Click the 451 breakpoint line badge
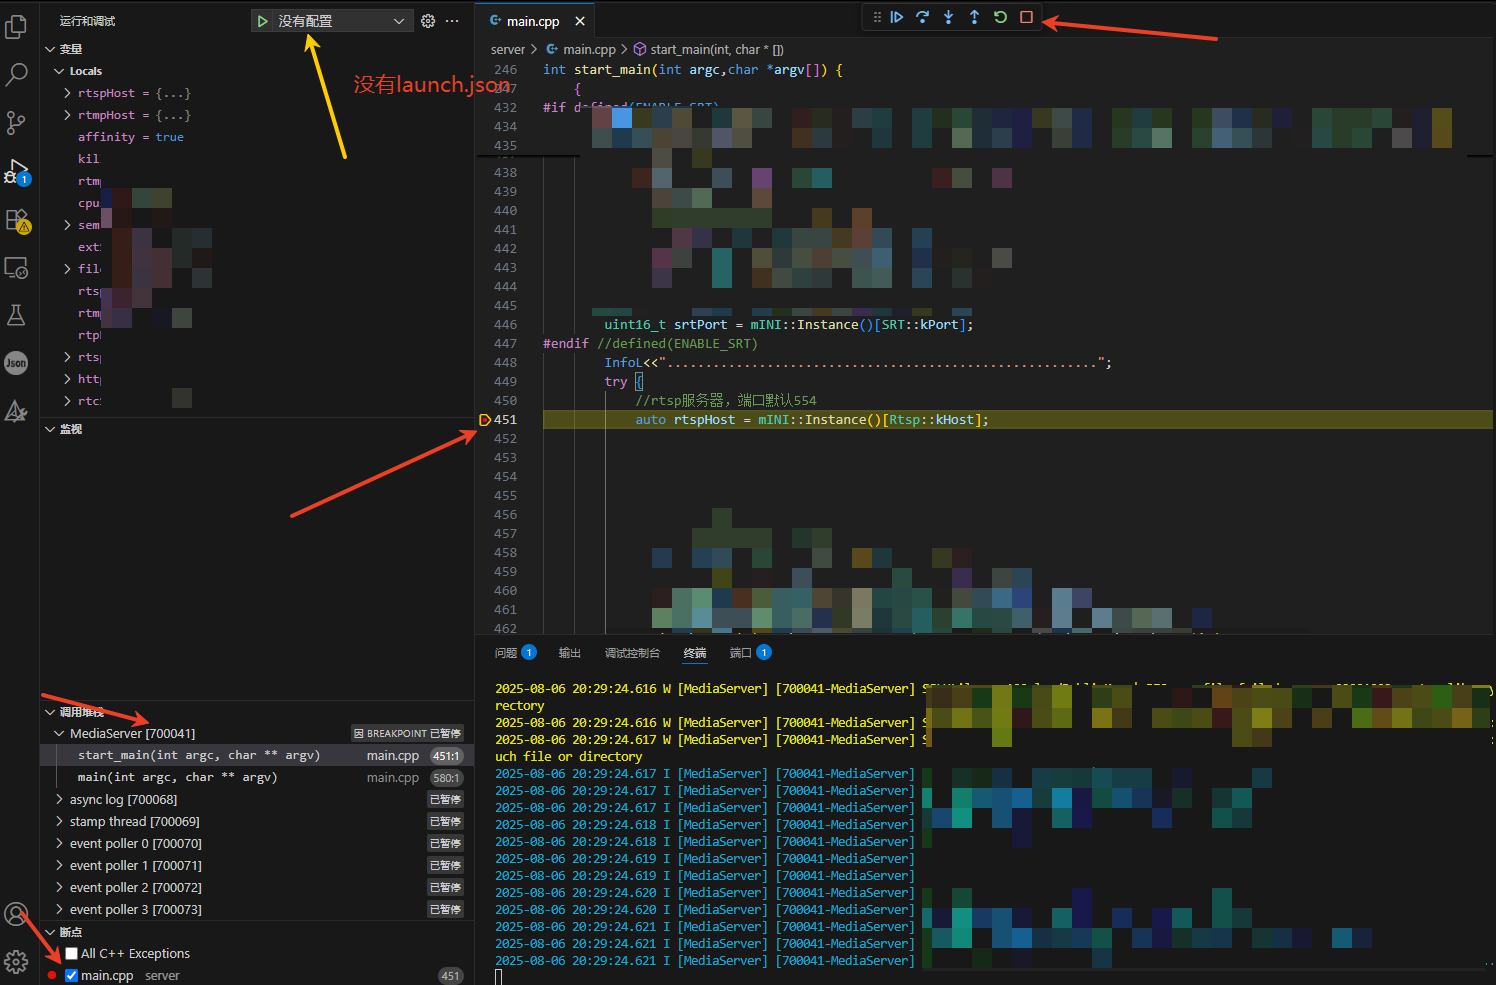This screenshot has height=985, width=1496. coord(451,976)
